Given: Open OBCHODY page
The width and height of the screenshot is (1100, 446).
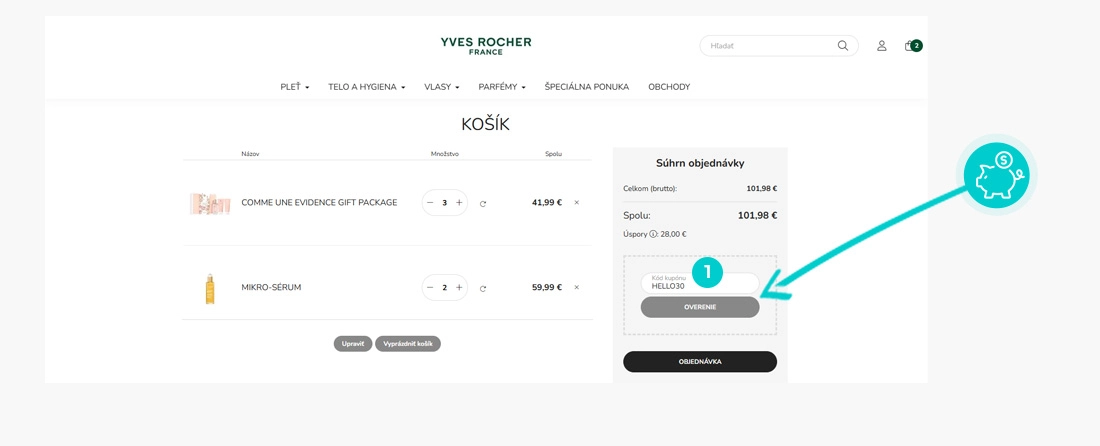Looking at the screenshot, I should [x=669, y=87].
